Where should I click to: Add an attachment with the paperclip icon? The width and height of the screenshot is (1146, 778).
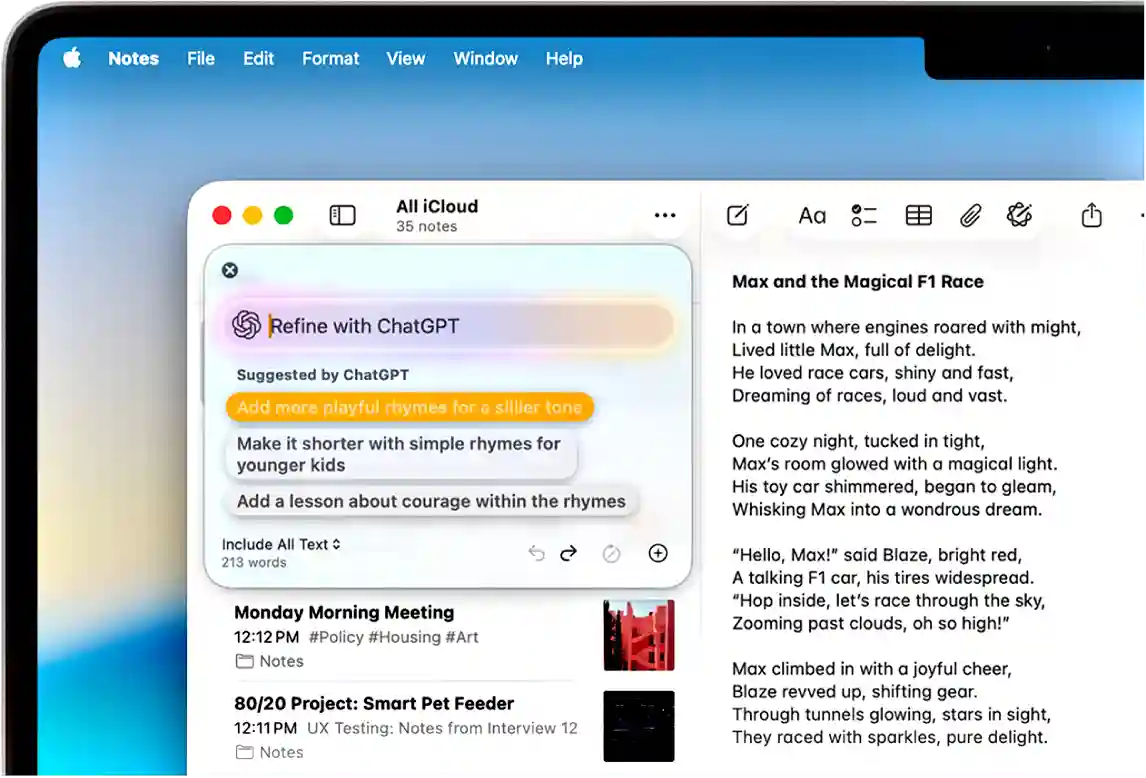970,216
